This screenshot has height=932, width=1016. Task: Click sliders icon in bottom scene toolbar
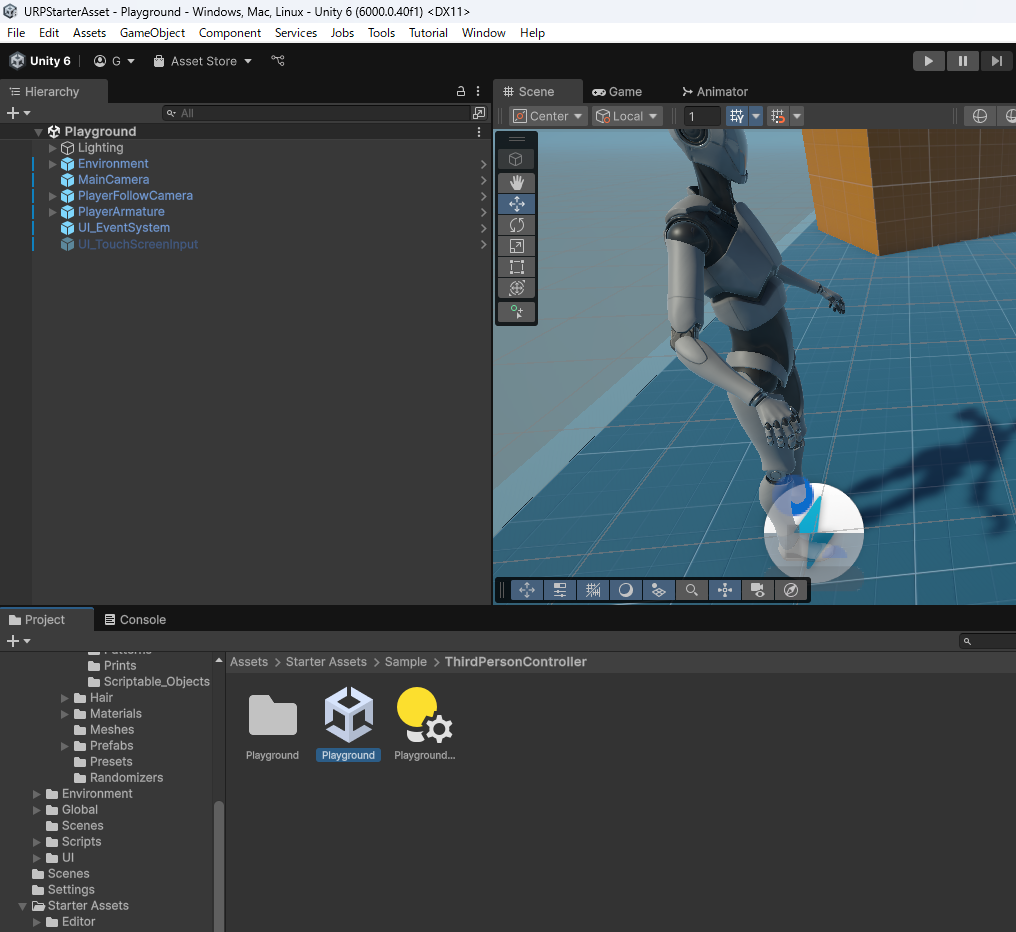coord(560,590)
